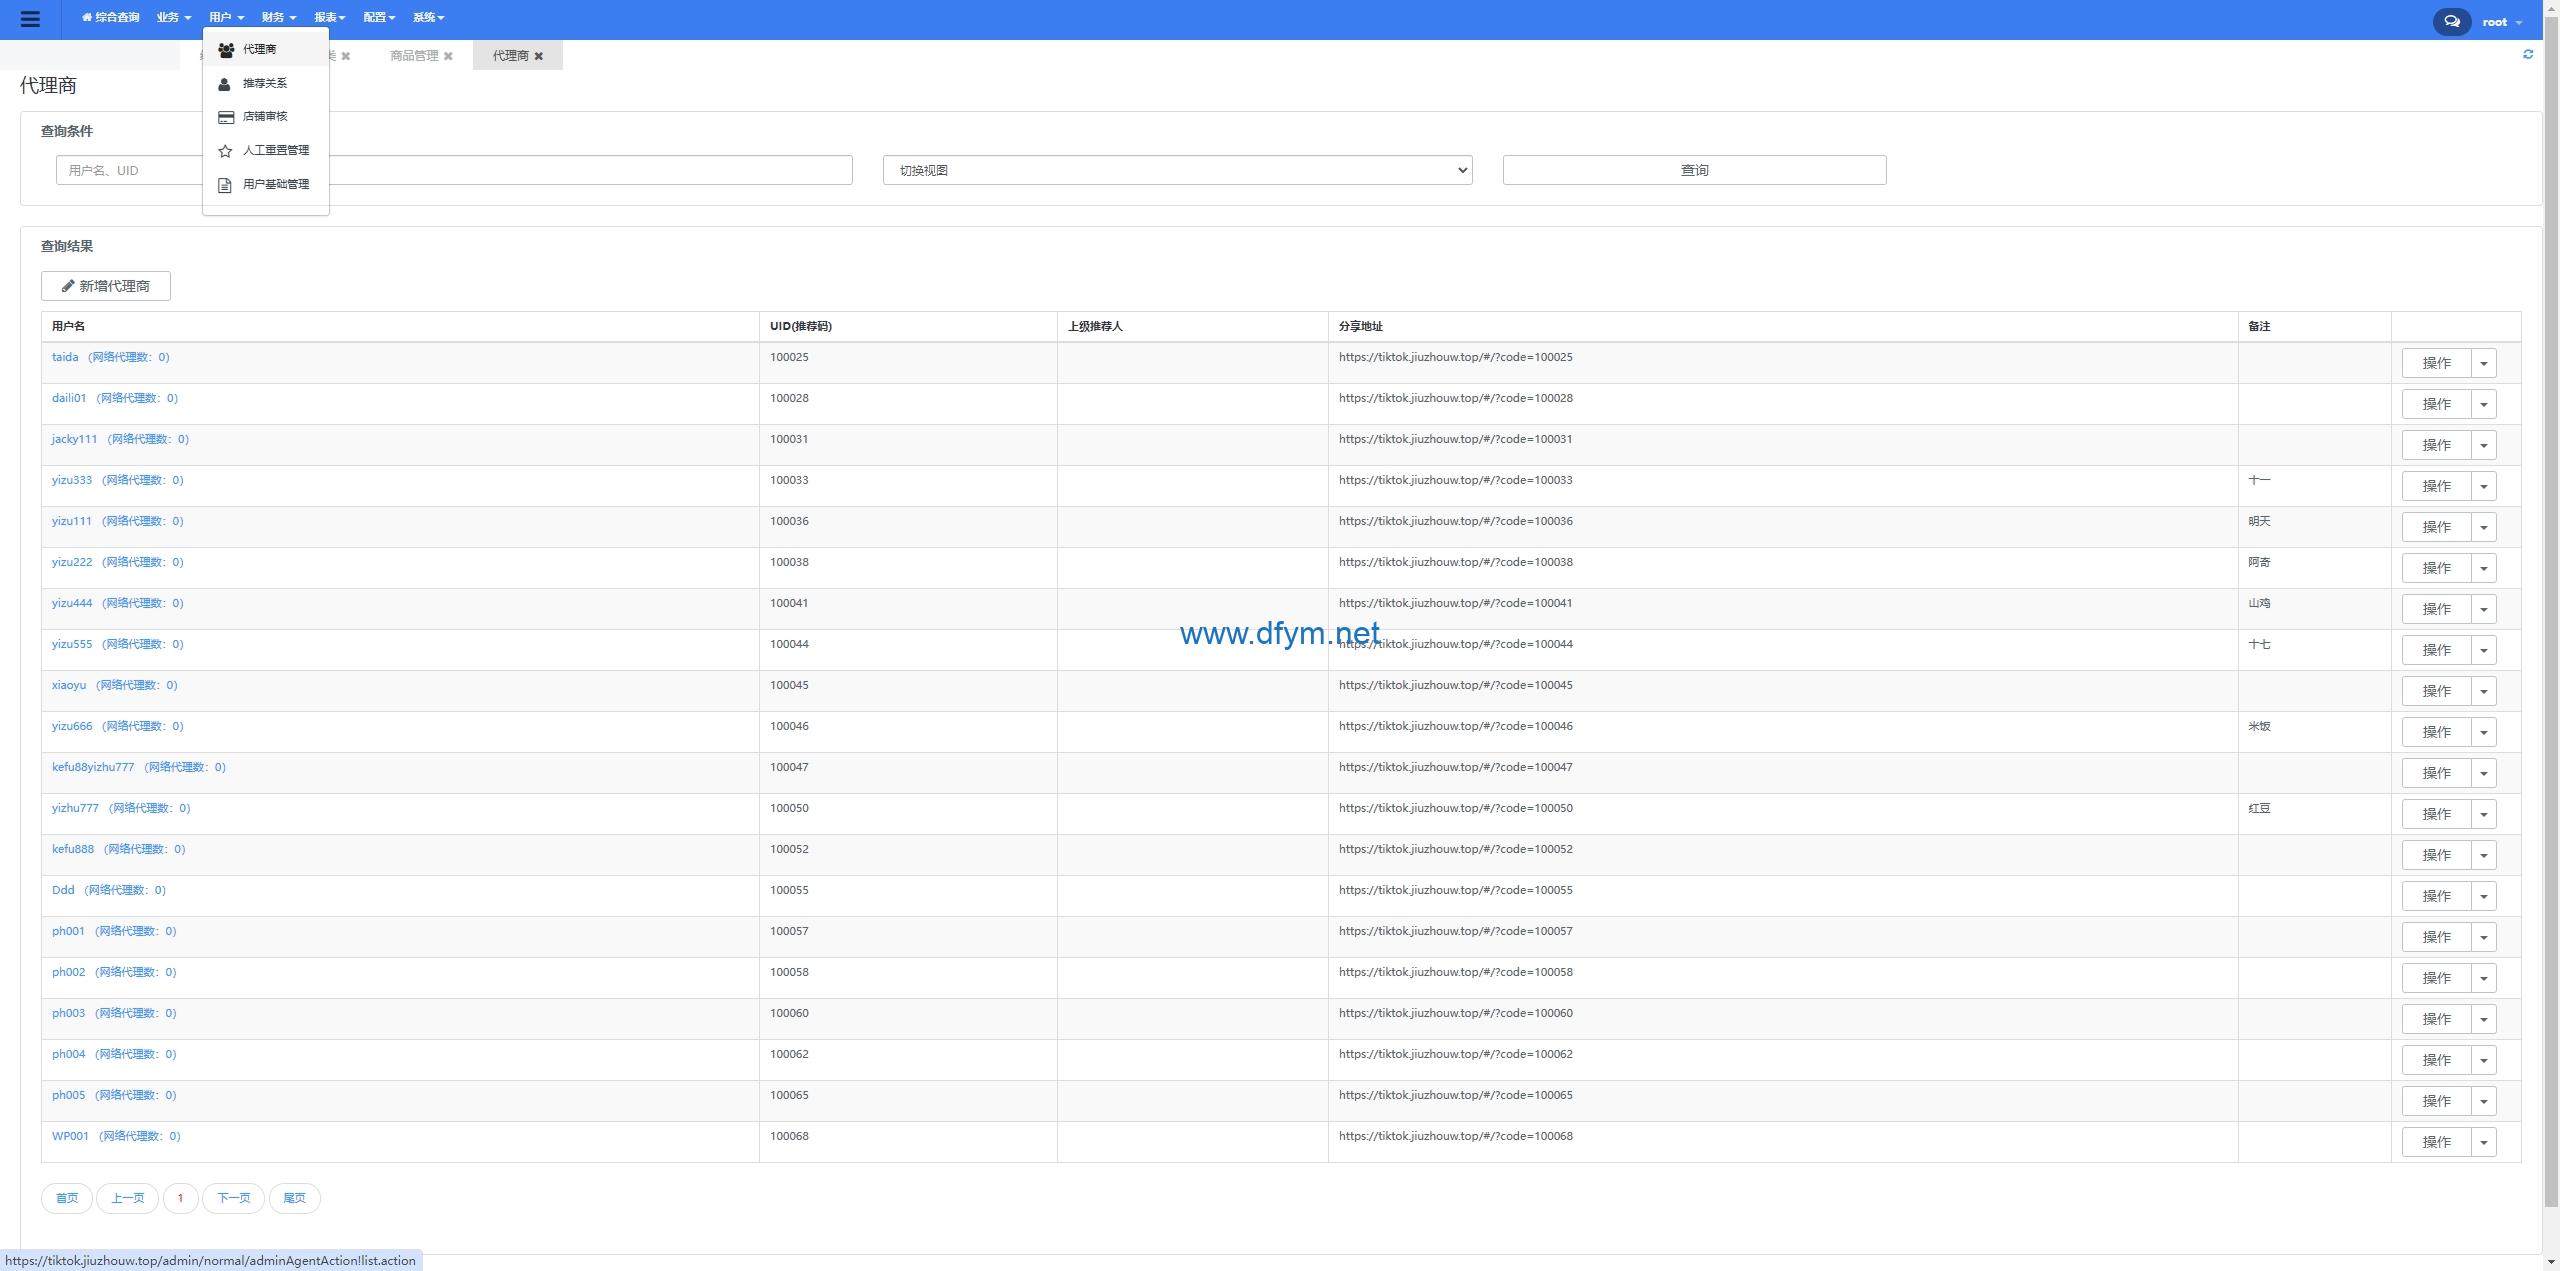Click share address ending code=100057
The image size is (2560, 1271).
(x=1455, y=931)
